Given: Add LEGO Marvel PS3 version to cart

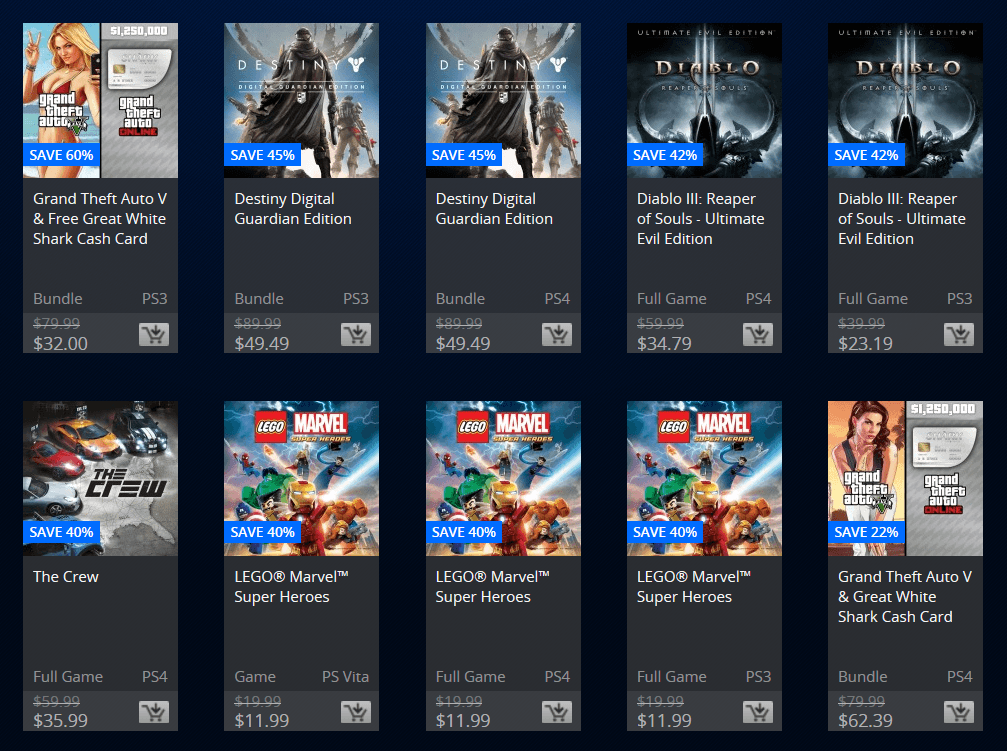Looking at the screenshot, I should (757, 712).
